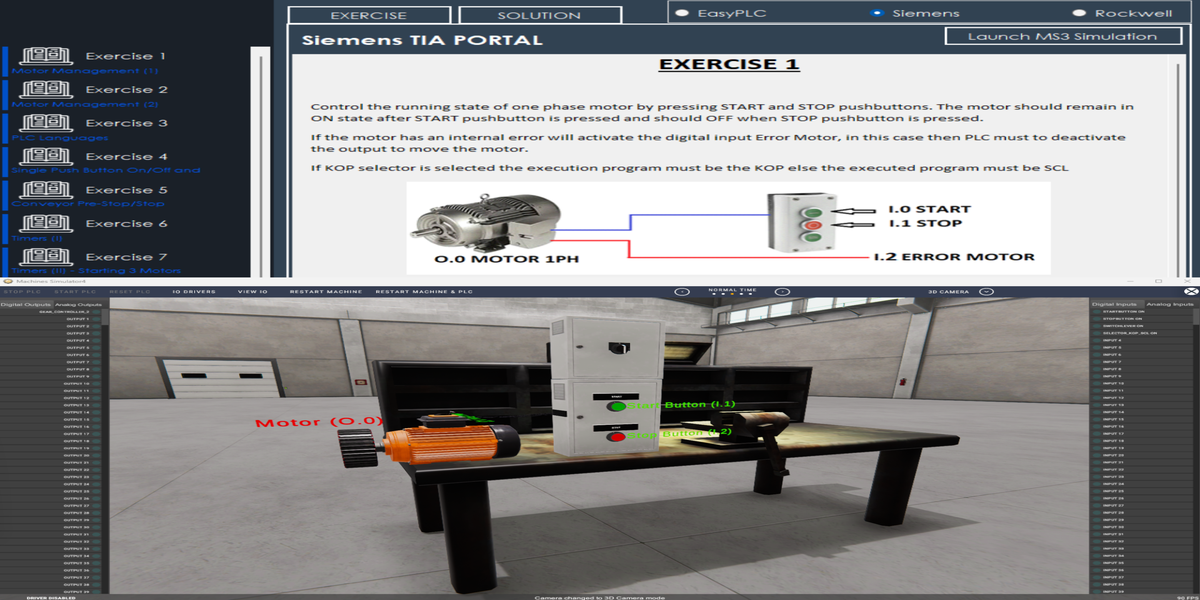Switch to the SOLUTION tab
Image resolution: width=1200 pixels, height=600 pixels.
pos(540,15)
